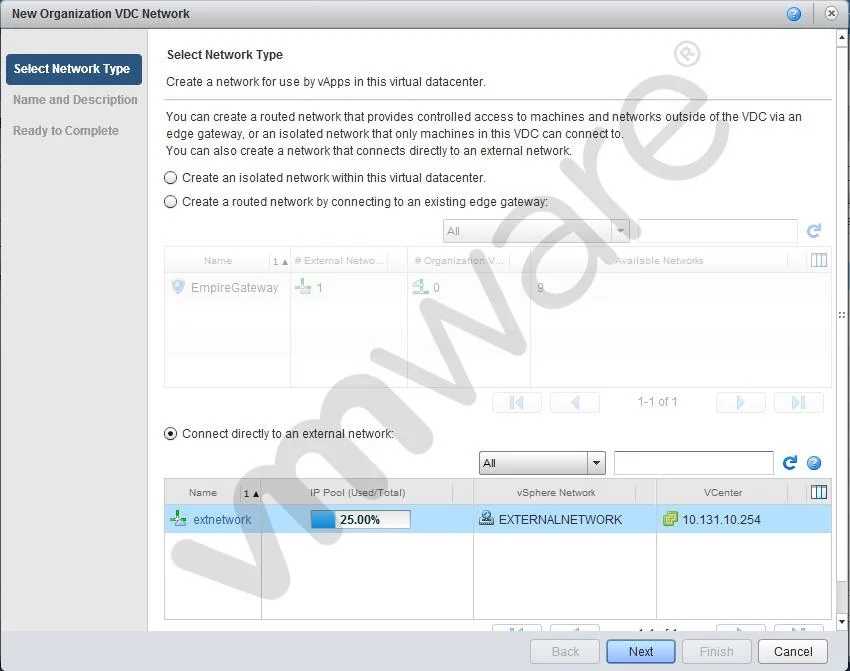Click VCenter column header
Screen dimensions: 850x671
[x=723, y=493]
